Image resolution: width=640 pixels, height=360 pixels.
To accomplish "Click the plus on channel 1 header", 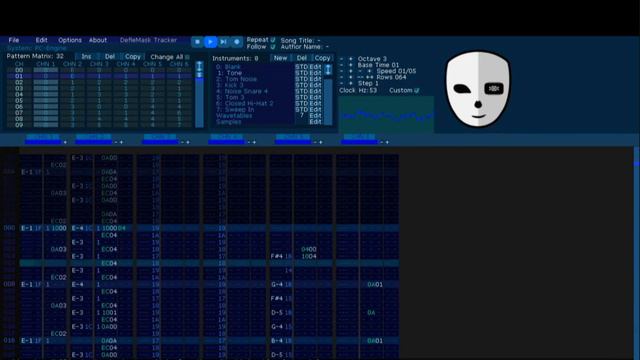I will coord(65,142).
